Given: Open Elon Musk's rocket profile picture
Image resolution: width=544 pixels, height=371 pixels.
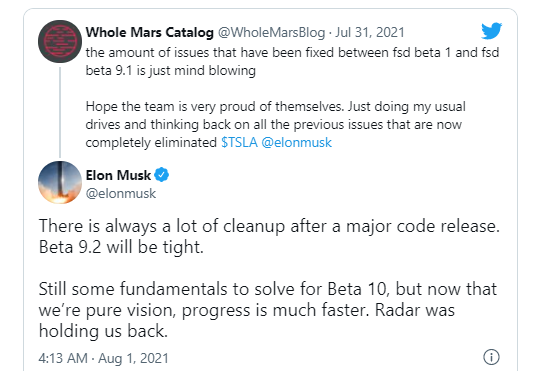Looking at the screenshot, I should tap(60, 182).
